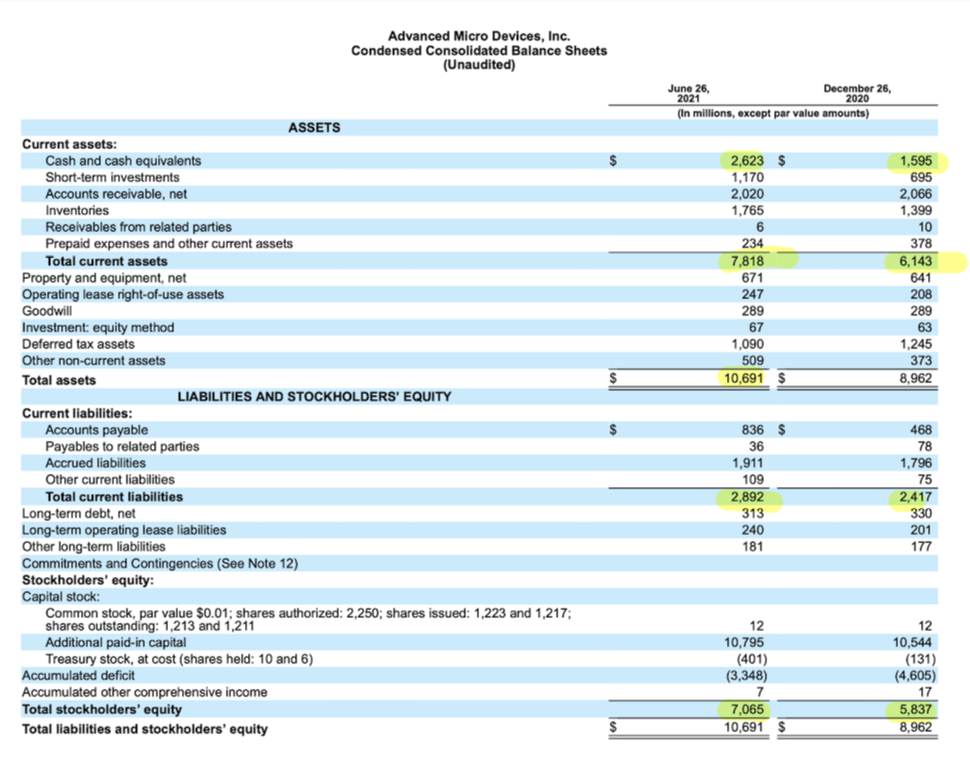
Task: Select "Prepaid expenses and other current assets"
Action: (x=169, y=244)
